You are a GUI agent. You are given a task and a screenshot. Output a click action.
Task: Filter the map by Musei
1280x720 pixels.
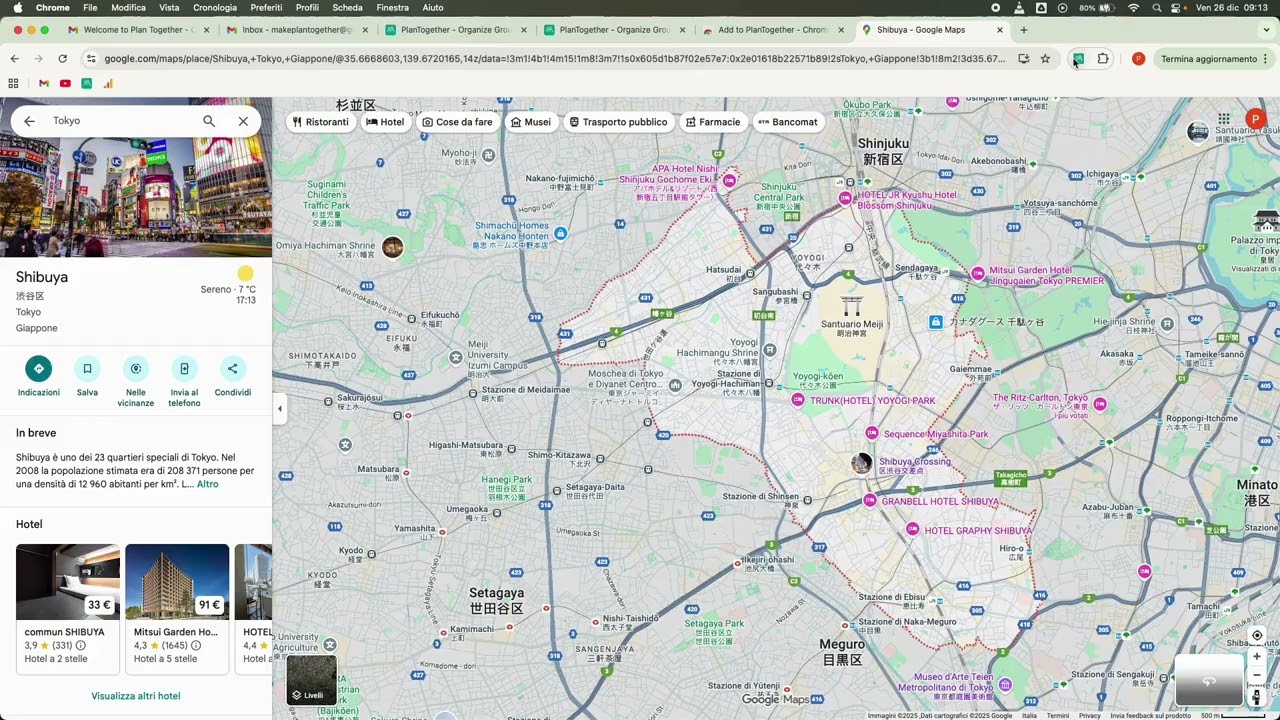coord(530,122)
